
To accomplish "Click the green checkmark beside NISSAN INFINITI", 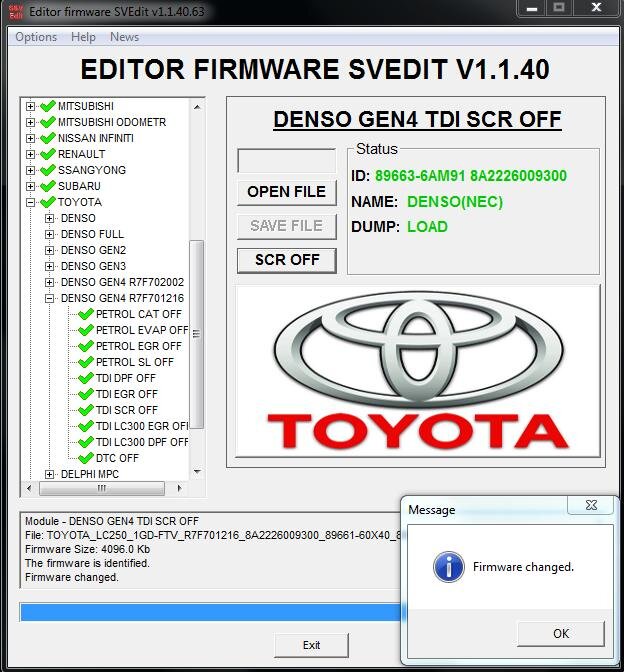I will 48,138.
